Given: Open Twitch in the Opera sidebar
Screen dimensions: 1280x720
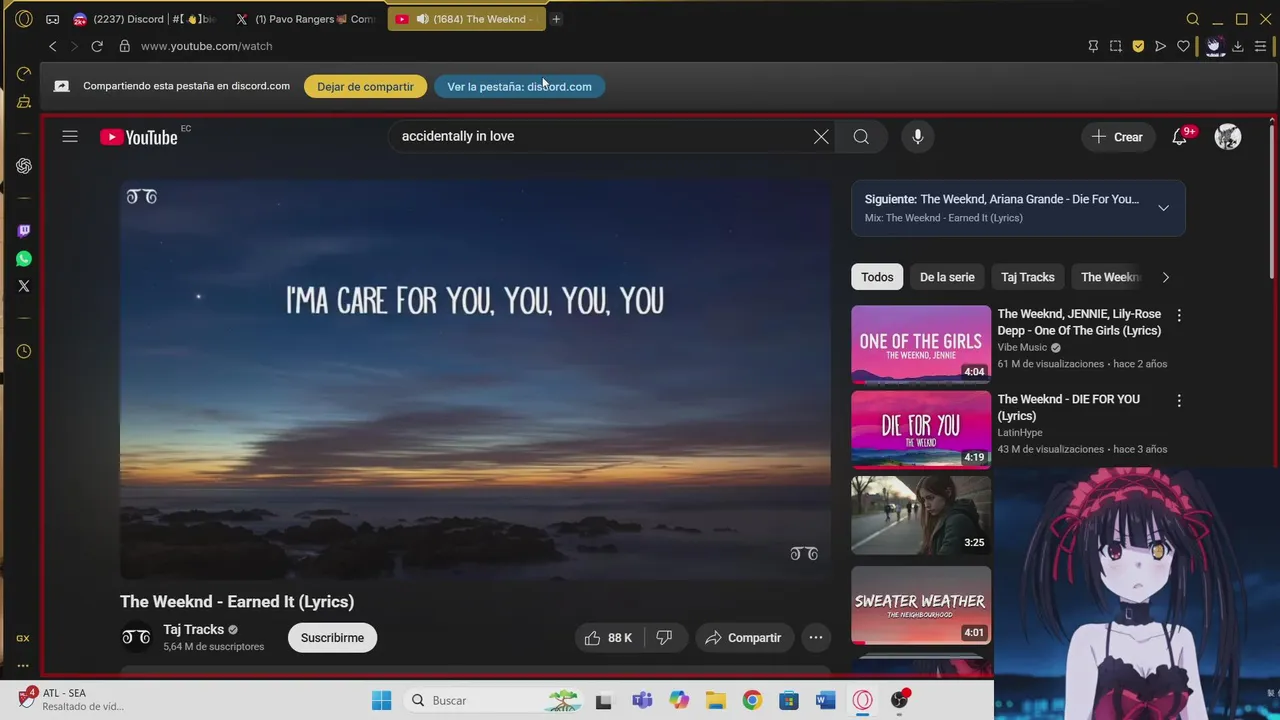Looking at the screenshot, I should [x=24, y=231].
